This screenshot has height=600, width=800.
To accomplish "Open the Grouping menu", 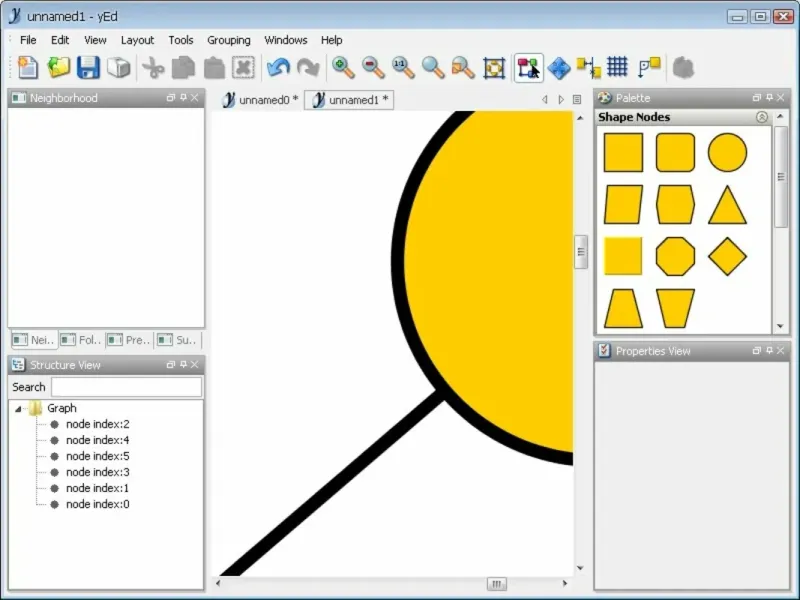I will click(x=229, y=40).
